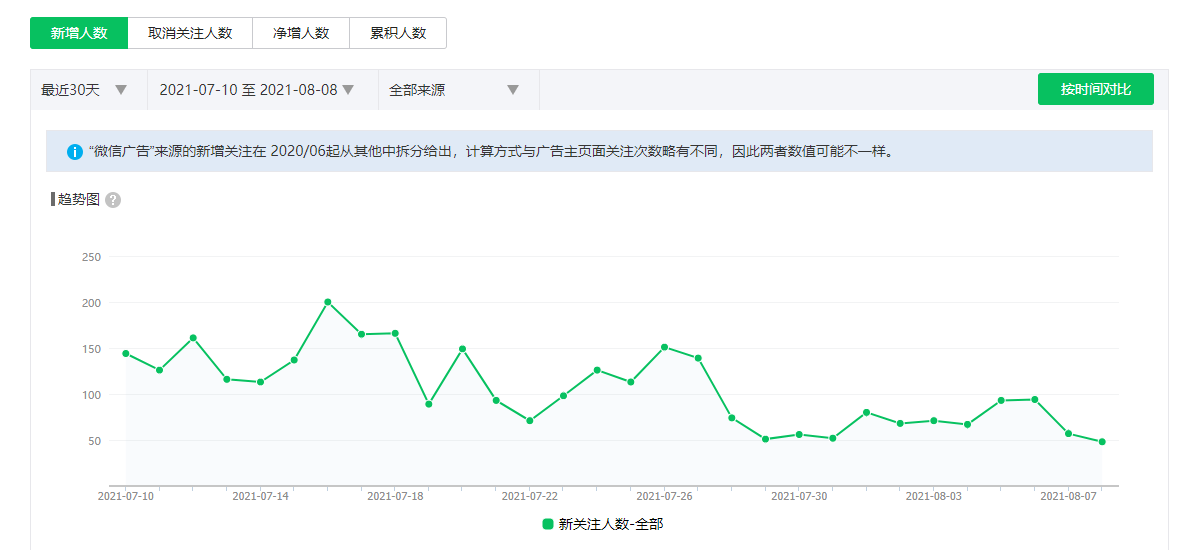
Task: Toggle the 新关注人数-全部 legend series label
Action: (610, 524)
